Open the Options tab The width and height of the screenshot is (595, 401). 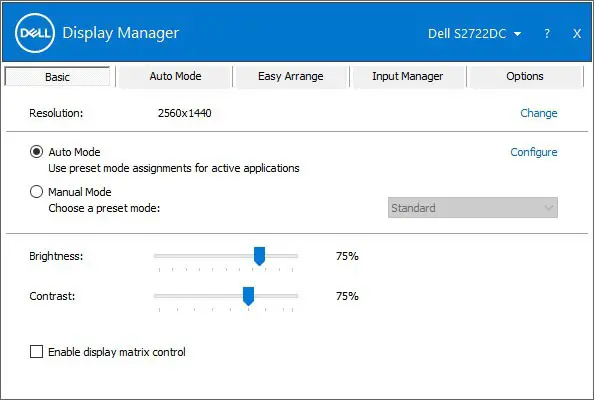[525, 76]
